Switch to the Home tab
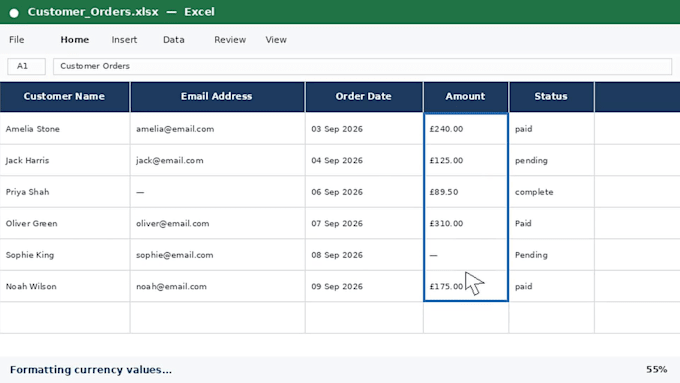 click(x=75, y=39)
